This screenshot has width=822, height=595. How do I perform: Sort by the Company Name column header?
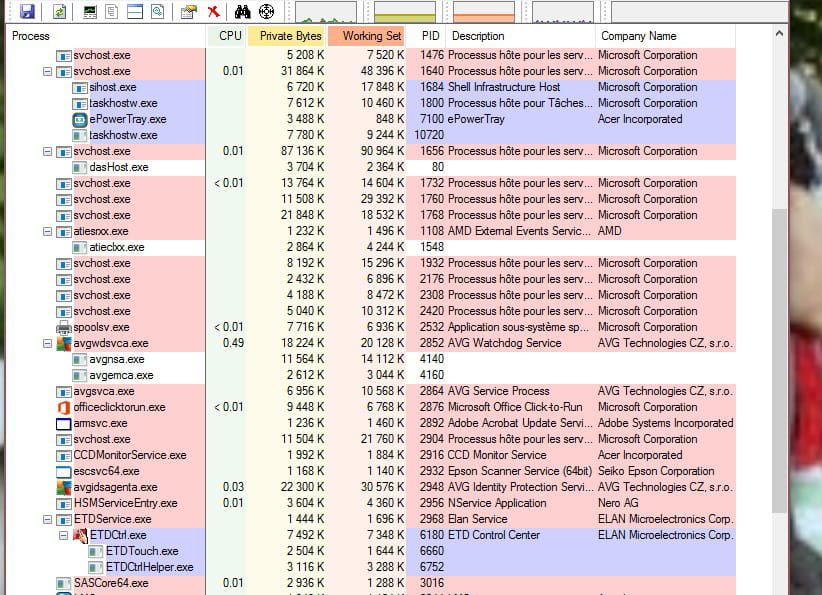tap(665, 36)
